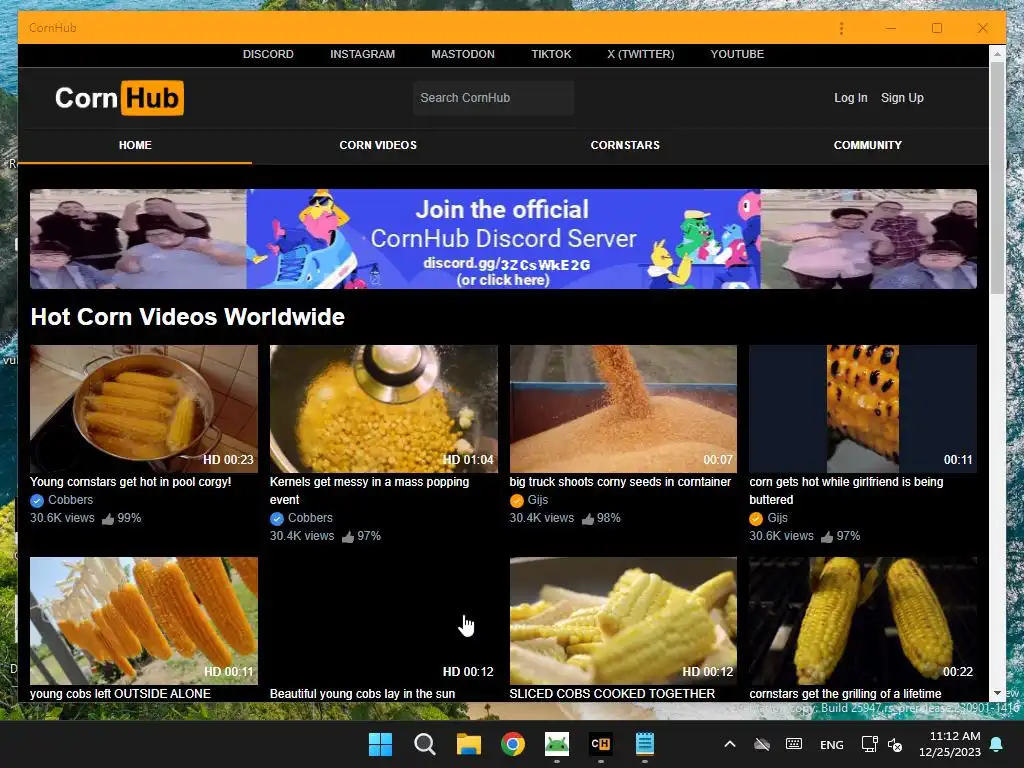The width and height of the screenshot is (1024, 768).
Task: Open title 'corn gets hot while girlfriend is being buttered'
Action: click(846, 490)
